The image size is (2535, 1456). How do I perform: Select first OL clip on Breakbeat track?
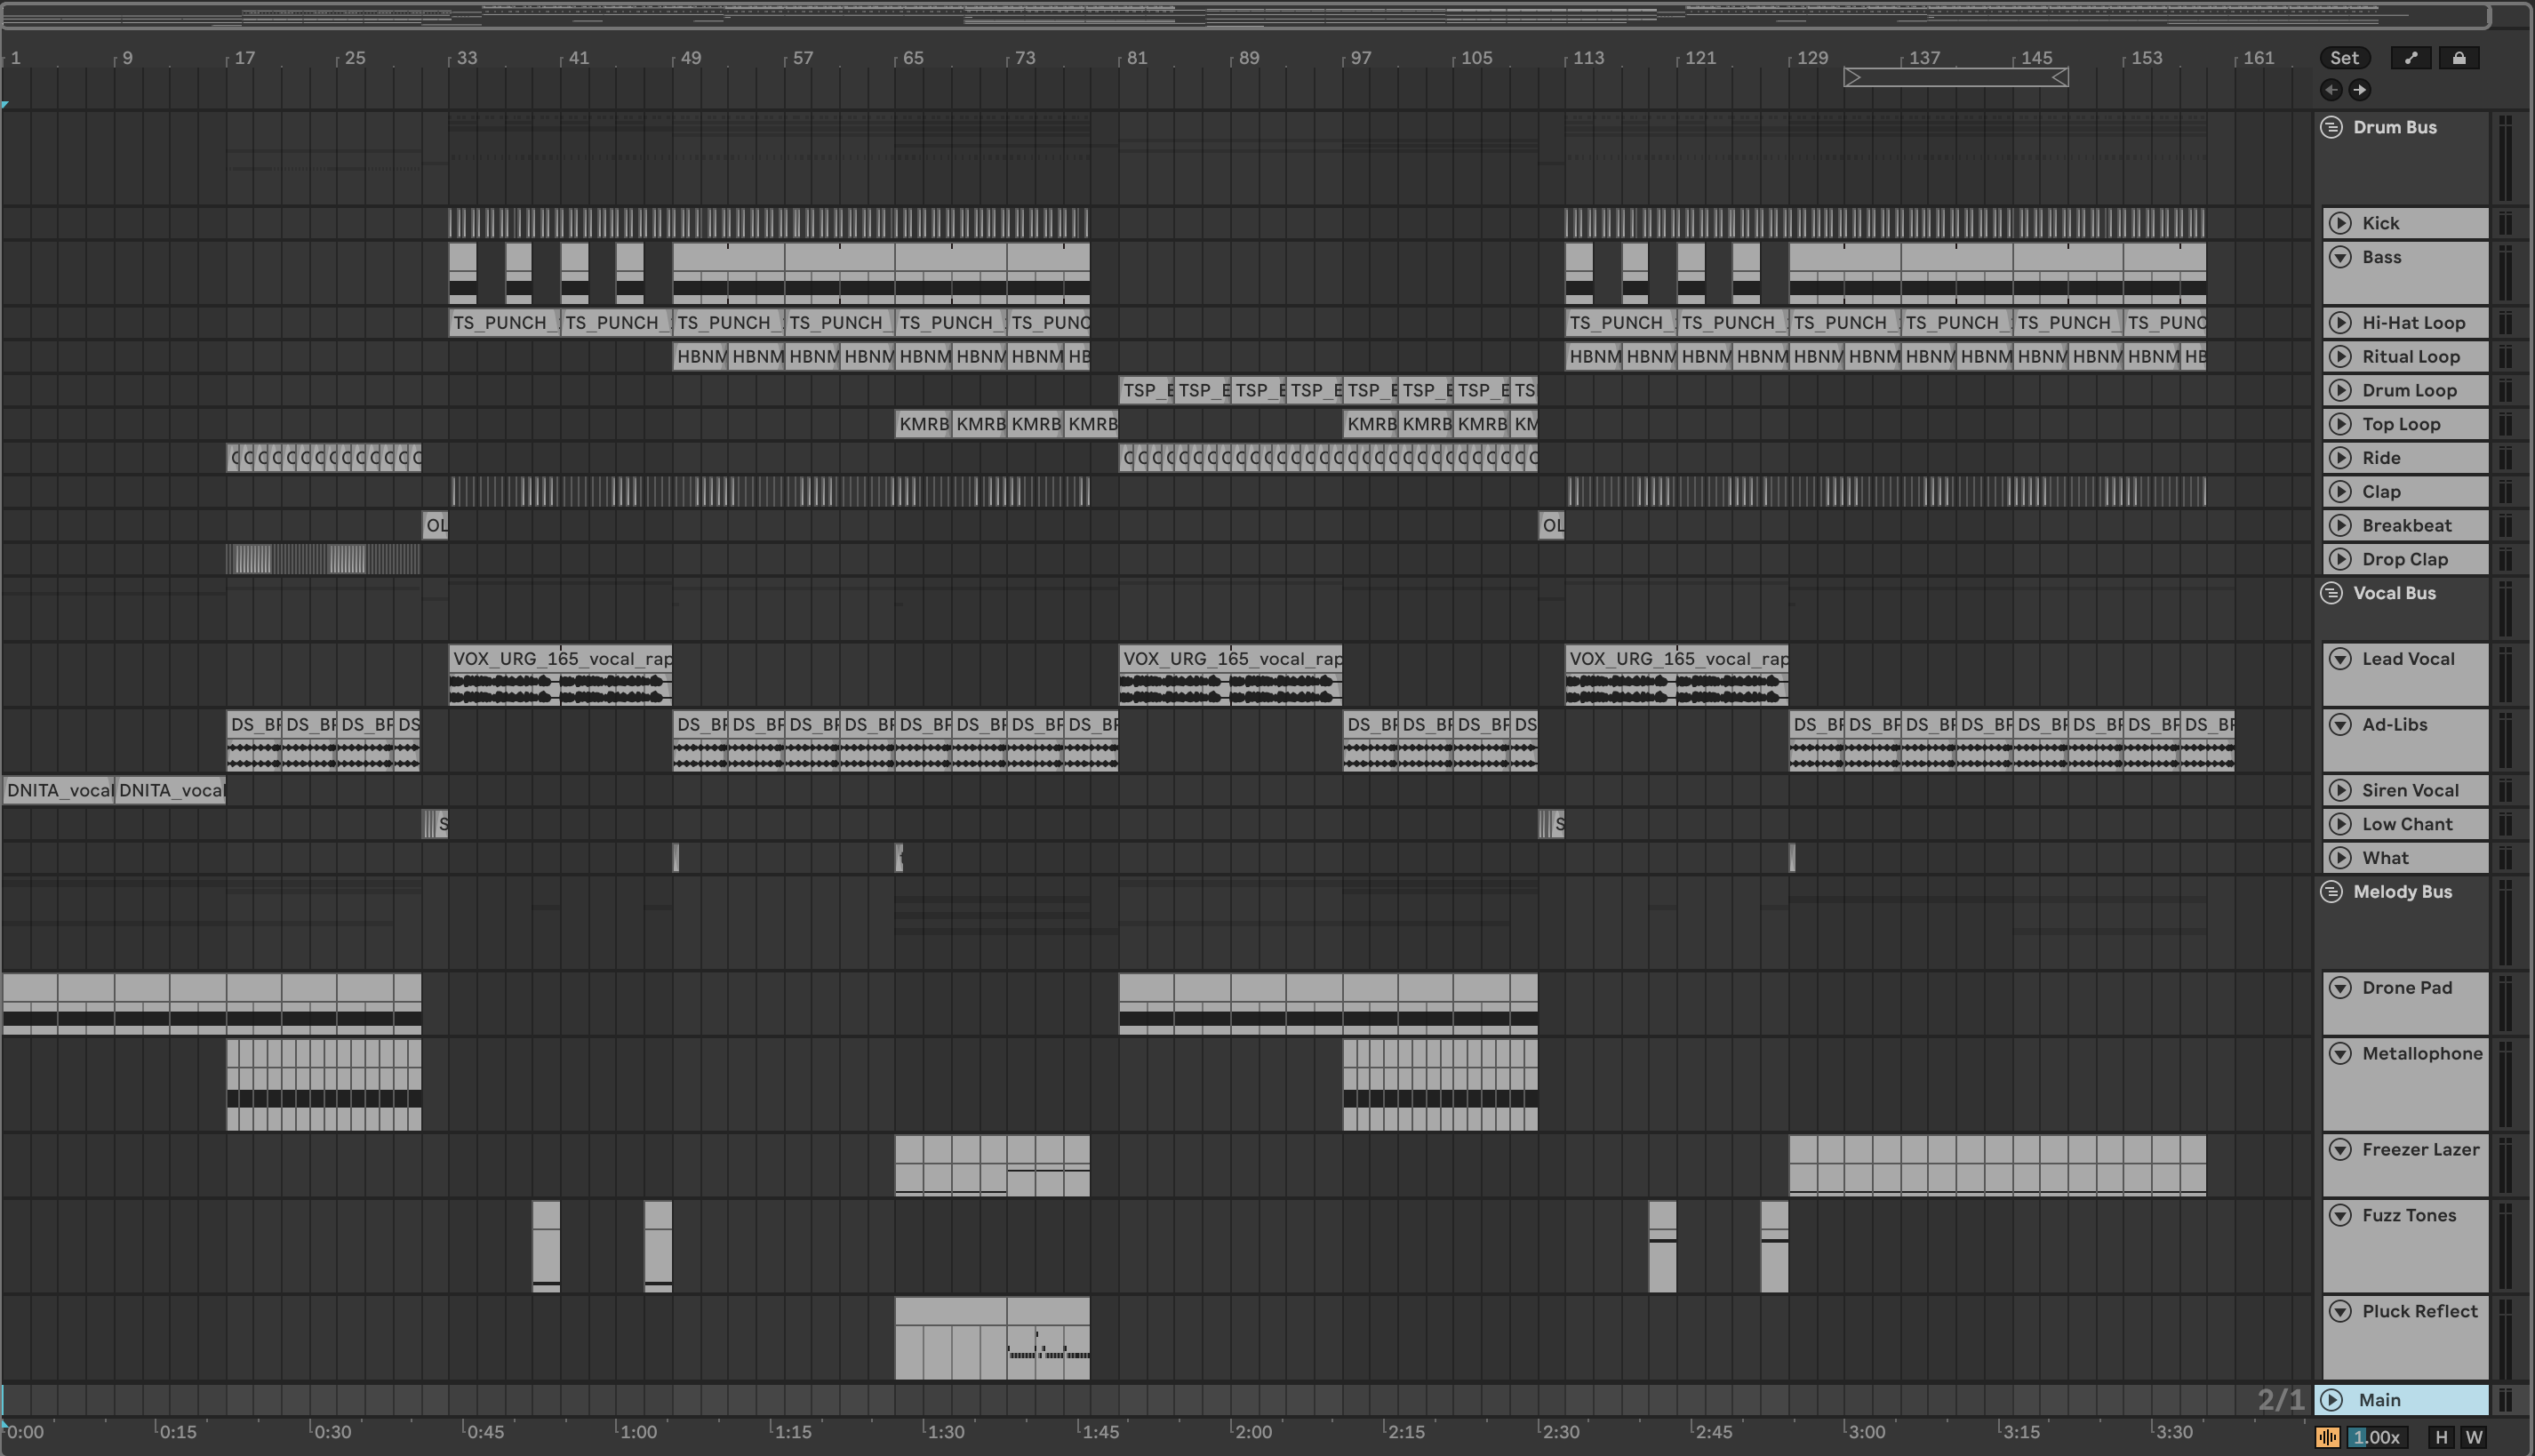coord(435,526)
